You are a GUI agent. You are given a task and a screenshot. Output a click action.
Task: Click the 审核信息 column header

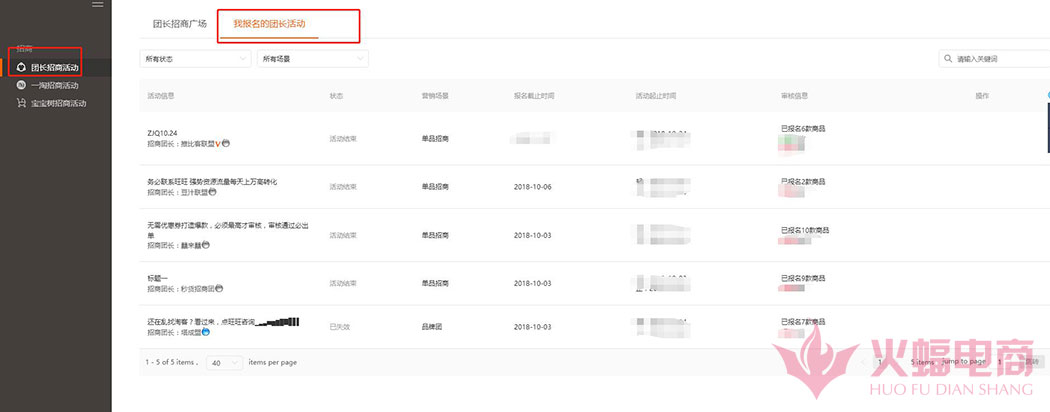(794, 96)
